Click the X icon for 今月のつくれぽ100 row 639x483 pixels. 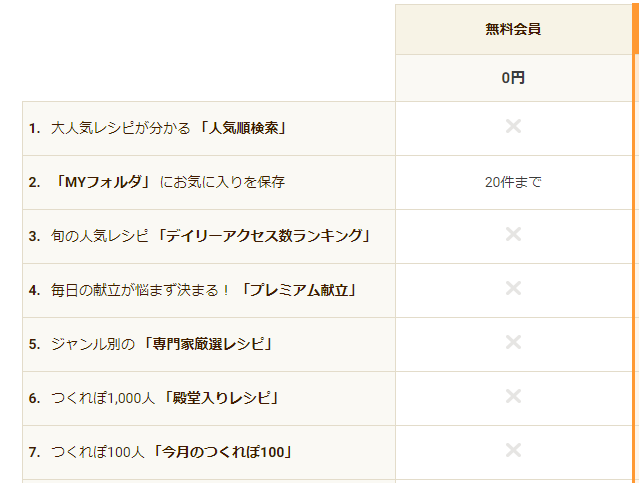click(513, 450)
